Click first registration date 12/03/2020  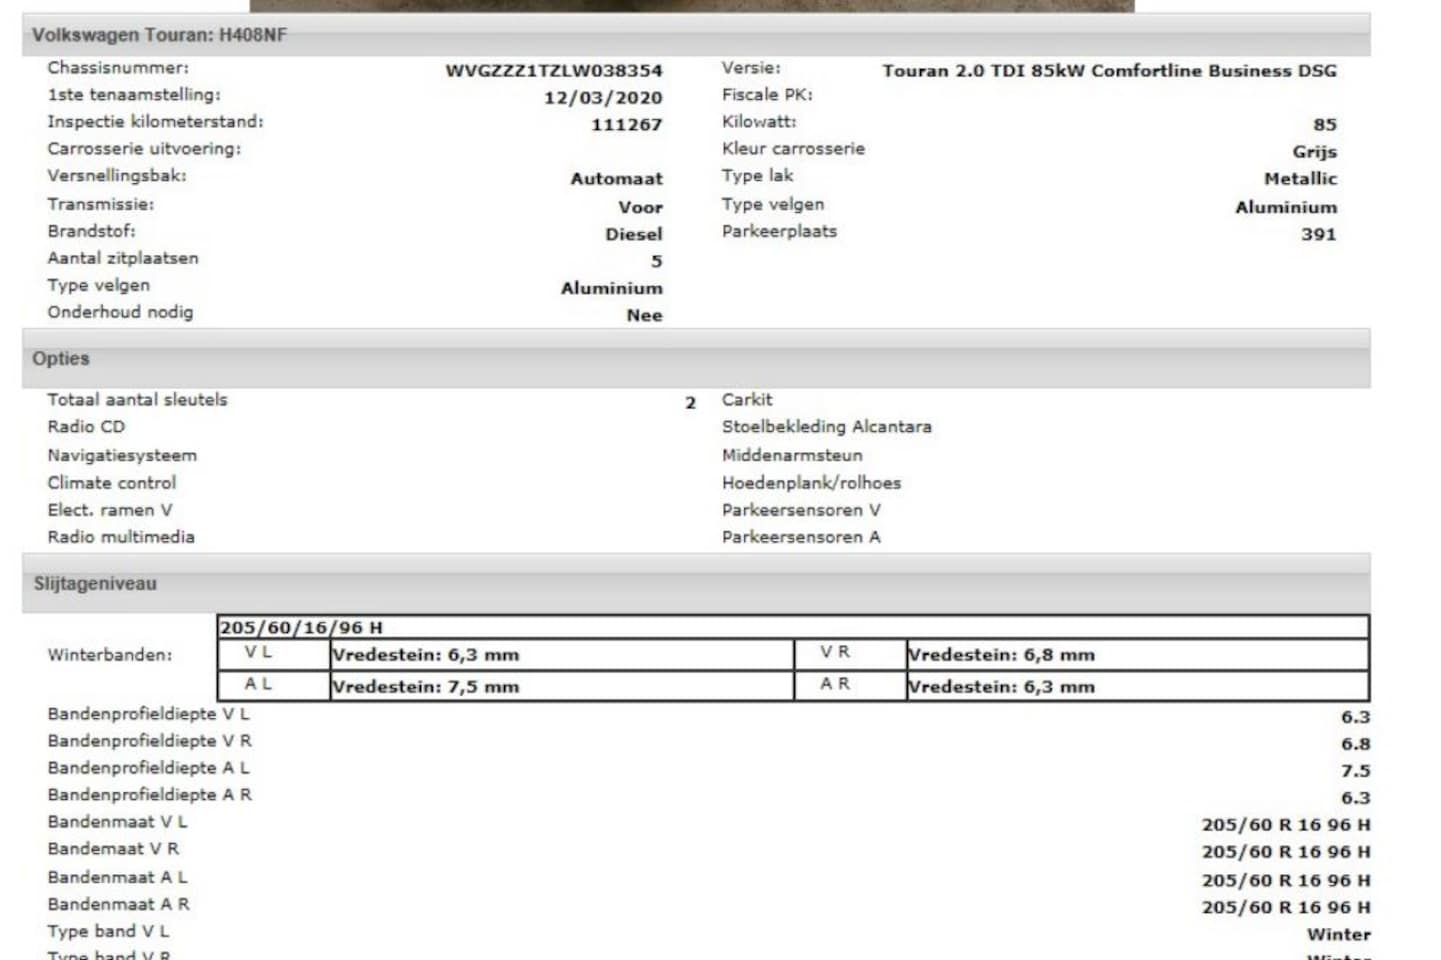pyautogui.click(x=603, y=98)
